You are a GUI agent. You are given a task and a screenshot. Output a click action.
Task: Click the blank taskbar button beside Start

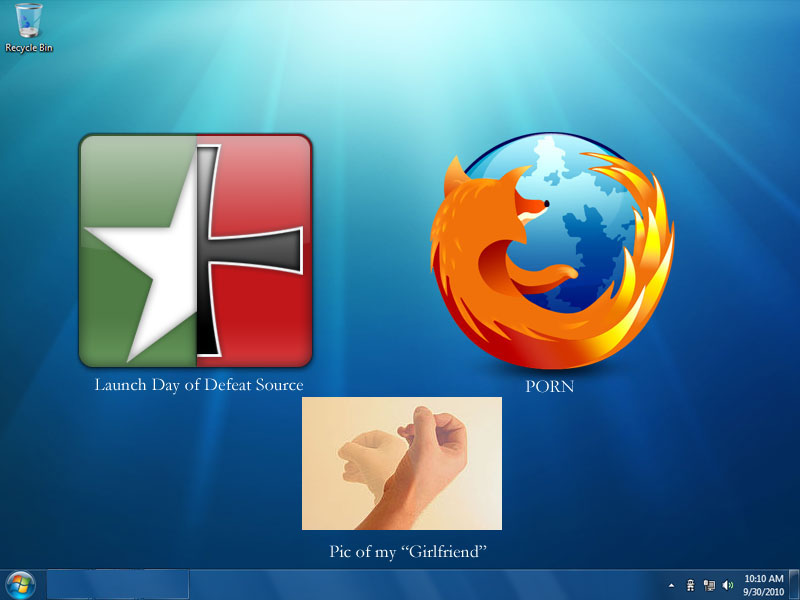(x=118, y=585)
